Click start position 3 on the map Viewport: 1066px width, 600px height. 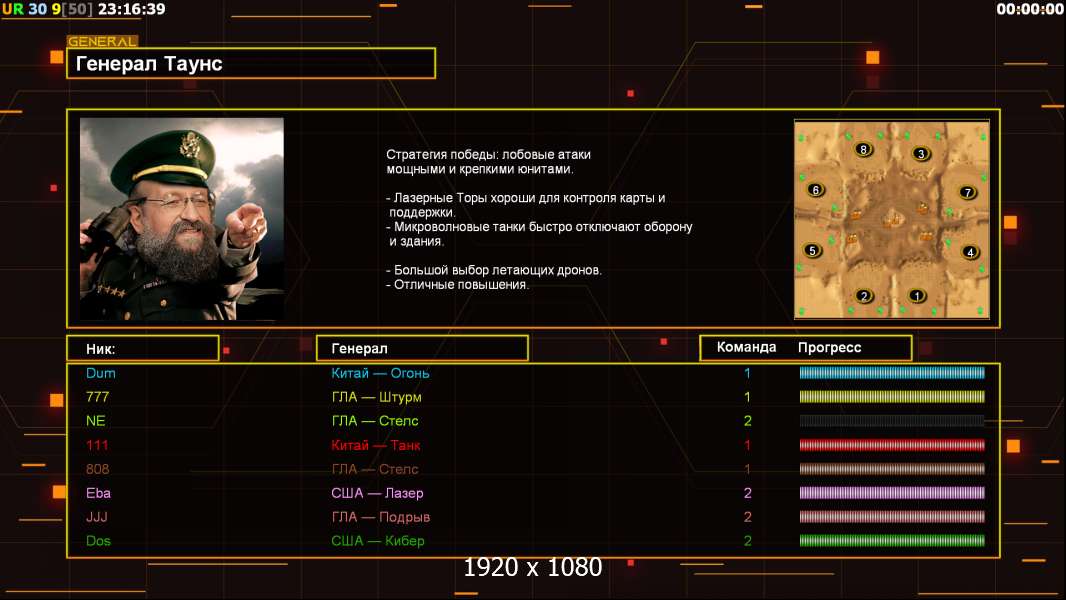click(921, 154)
